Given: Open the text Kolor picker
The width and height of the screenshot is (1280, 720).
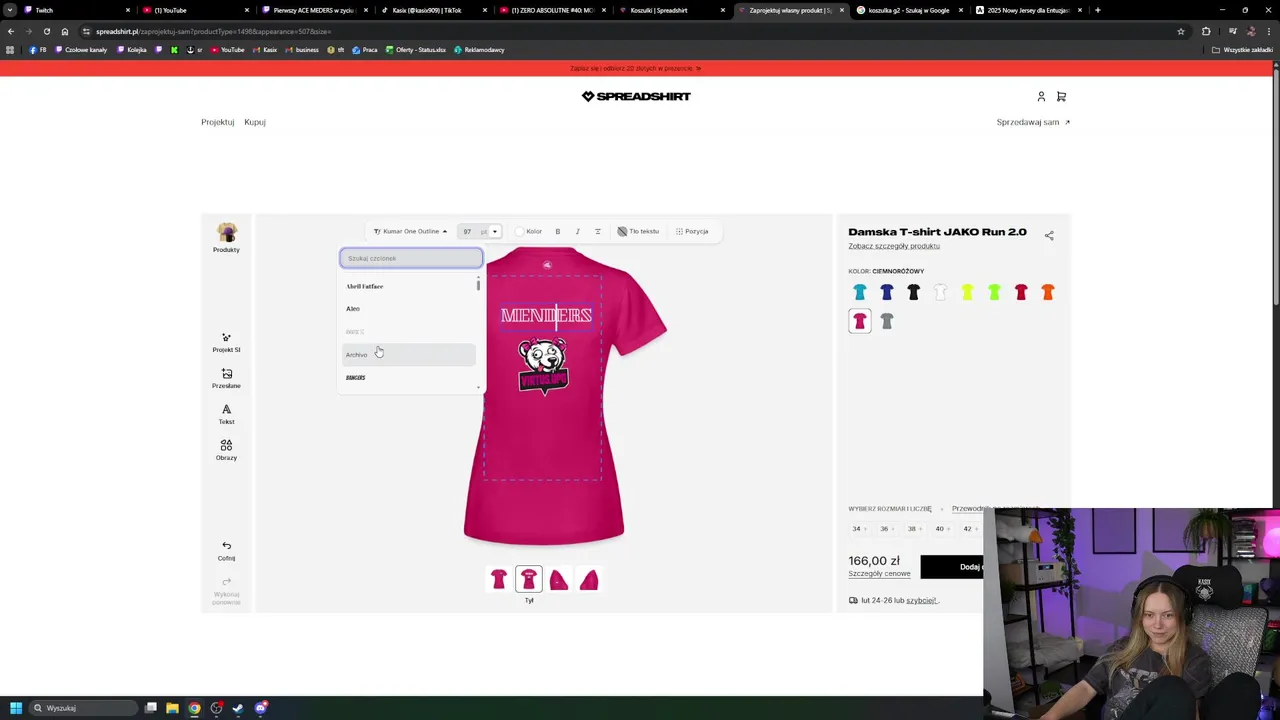Looking at the screenshot, I should point(529,231).
